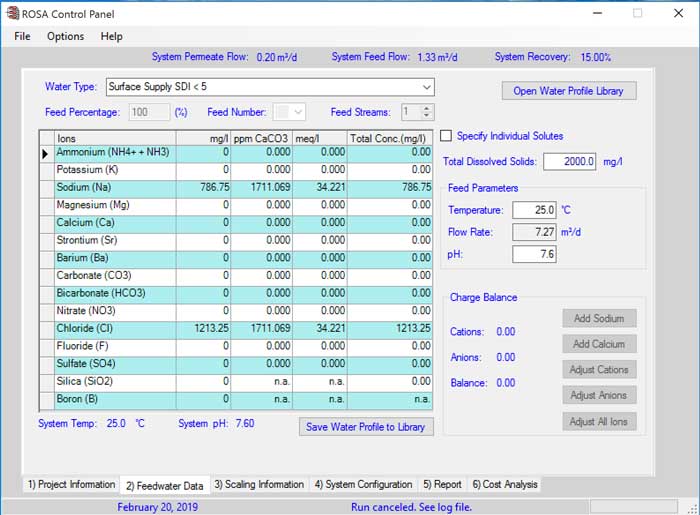Click the Calcium (Ca) row label
This screenshot has height=515, width=700.
tap(115, 223)
